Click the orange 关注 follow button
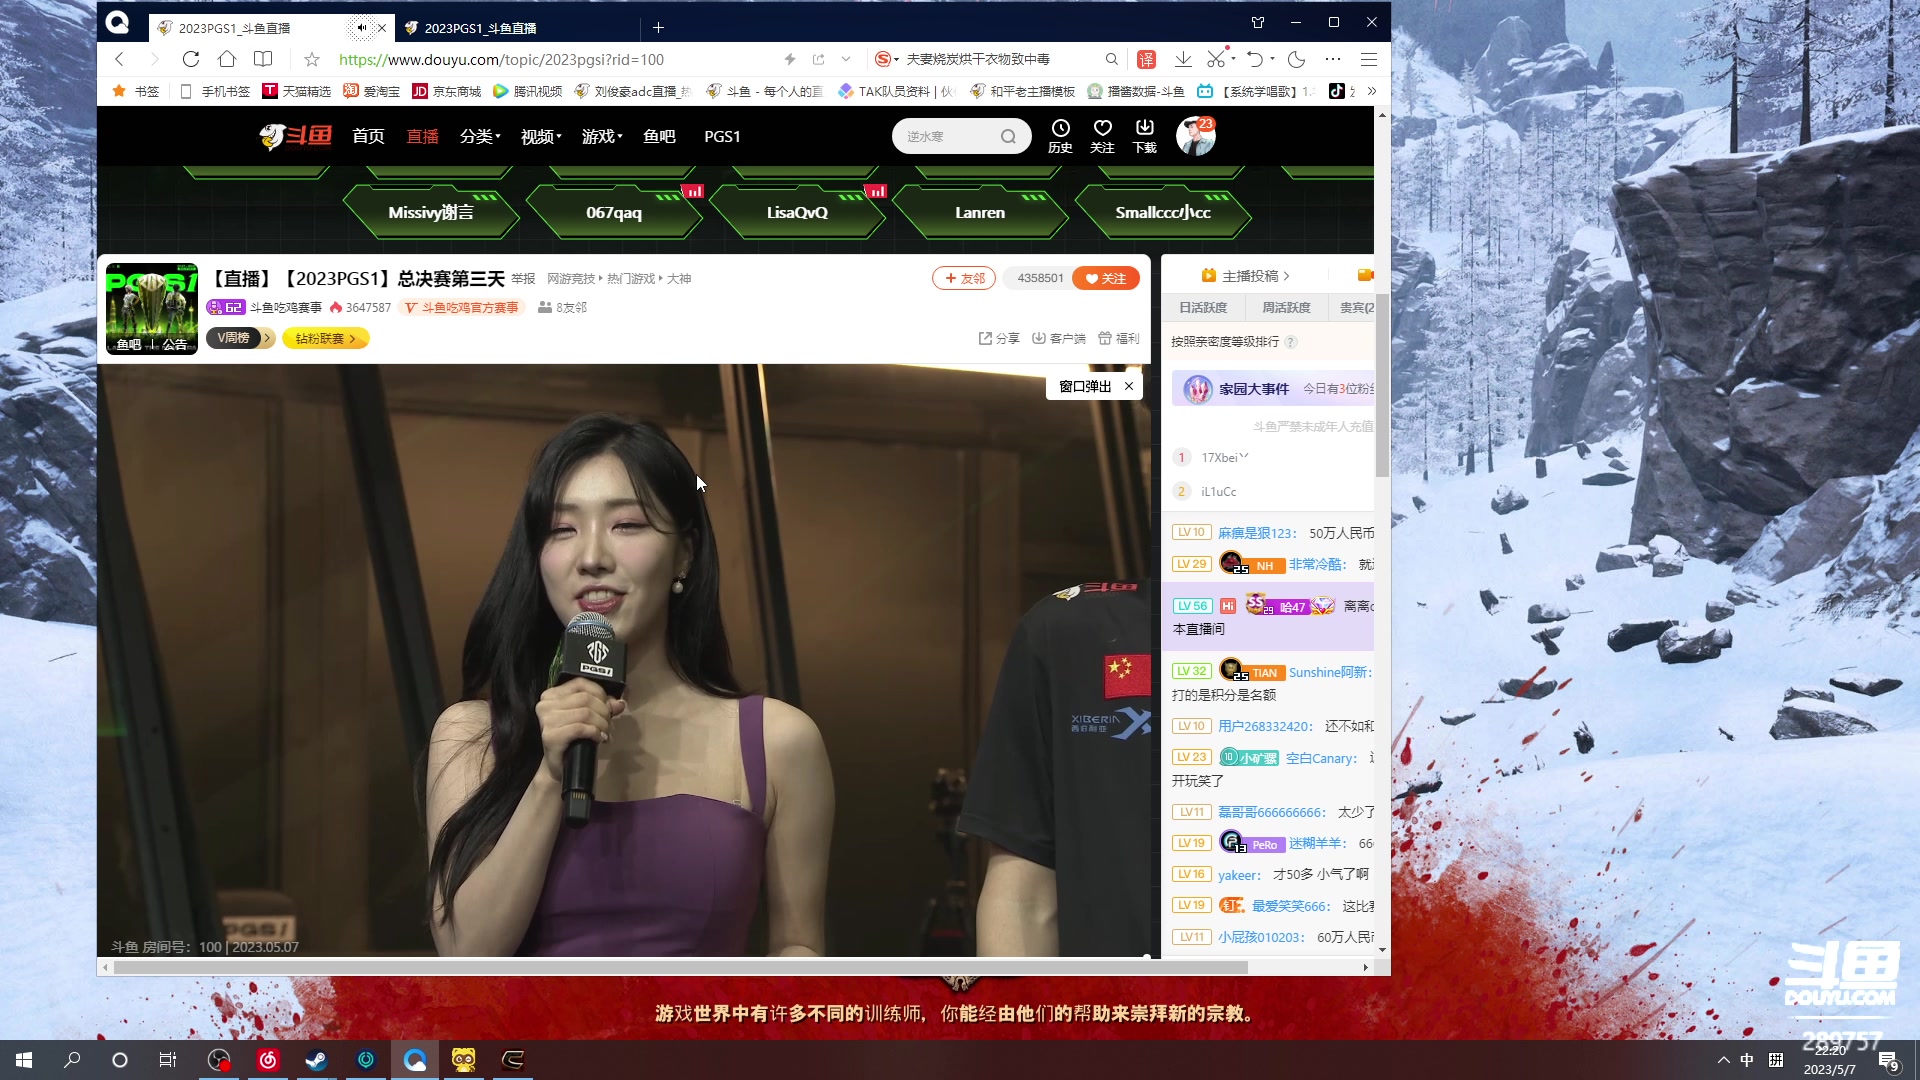The width and height of the screenshot is (1920, 1080). (1106, 278)
